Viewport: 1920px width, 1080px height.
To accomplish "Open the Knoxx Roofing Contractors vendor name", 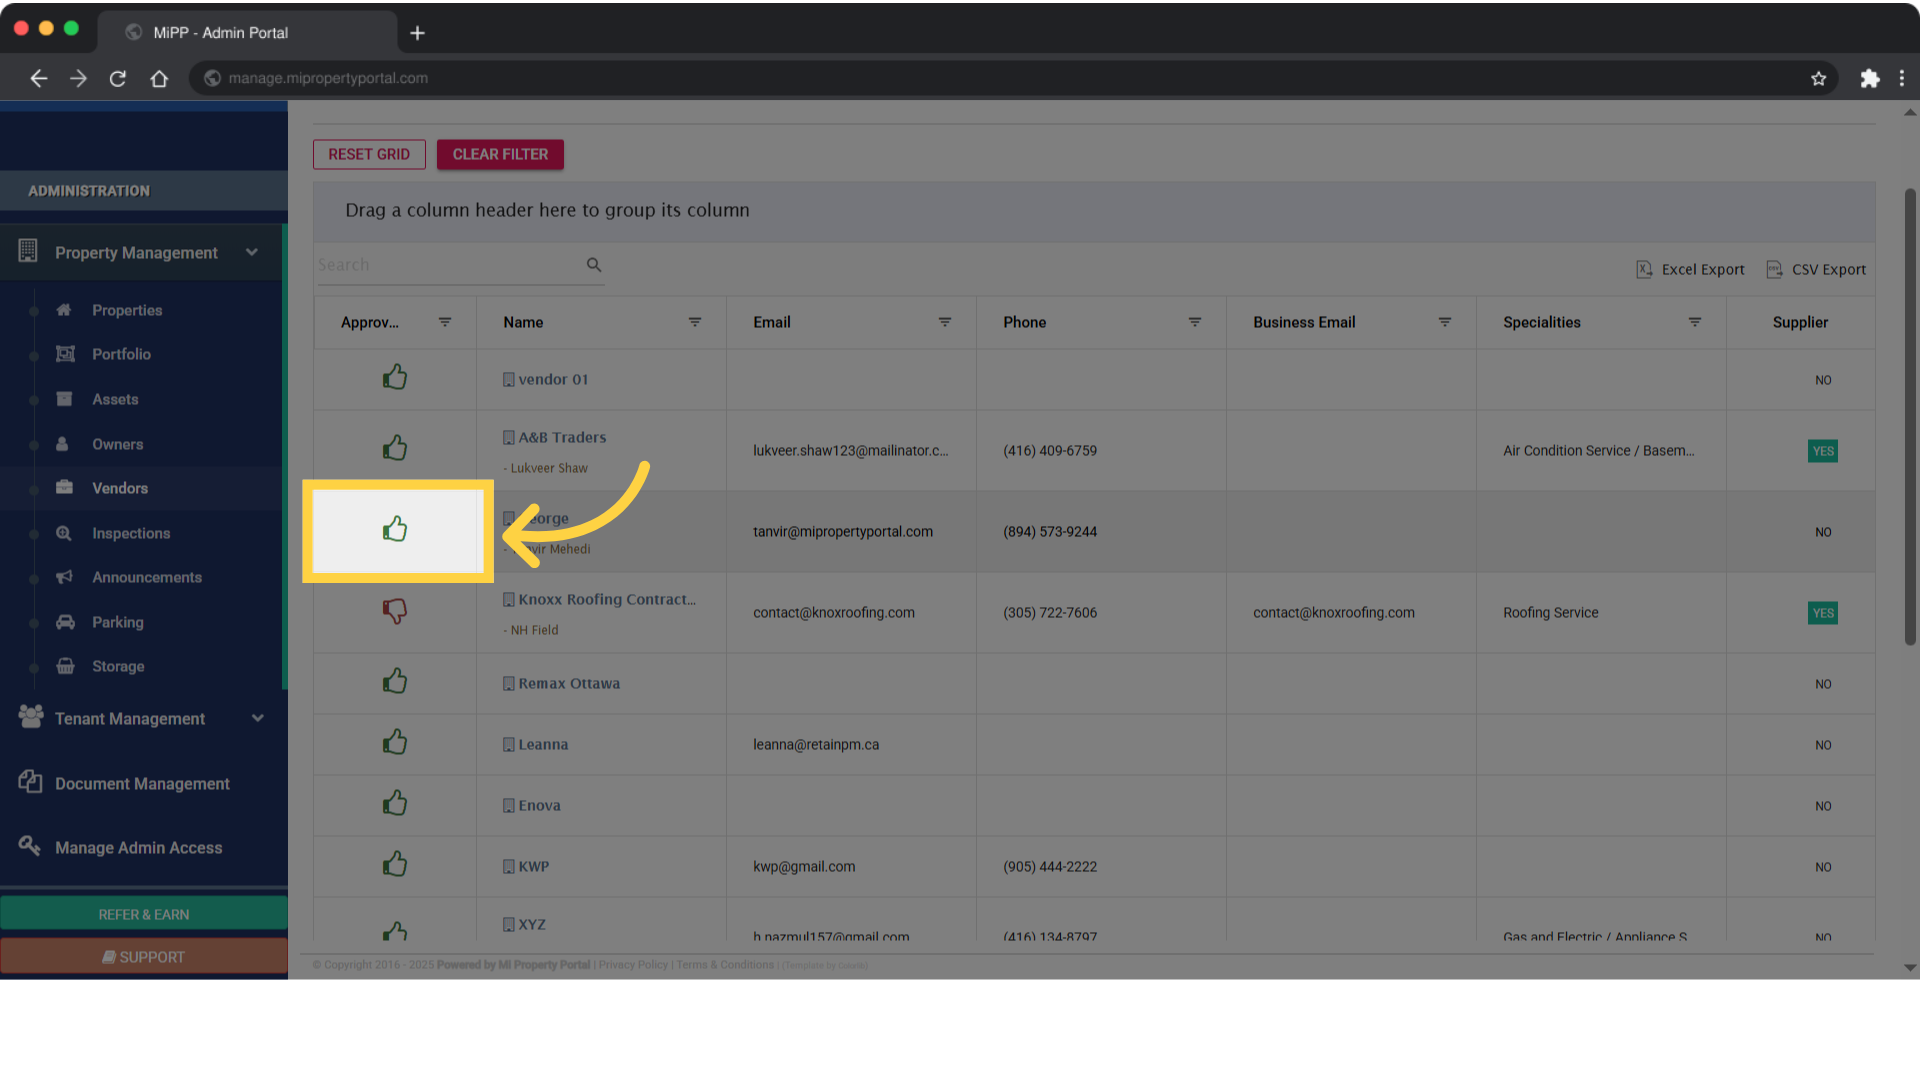I will point(607,600).
